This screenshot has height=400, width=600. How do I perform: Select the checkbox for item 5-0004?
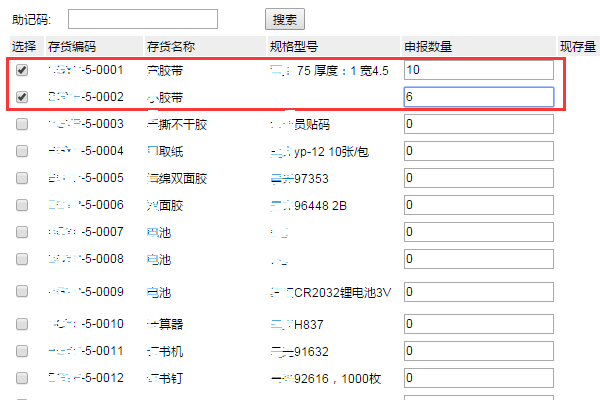[22, 151]
